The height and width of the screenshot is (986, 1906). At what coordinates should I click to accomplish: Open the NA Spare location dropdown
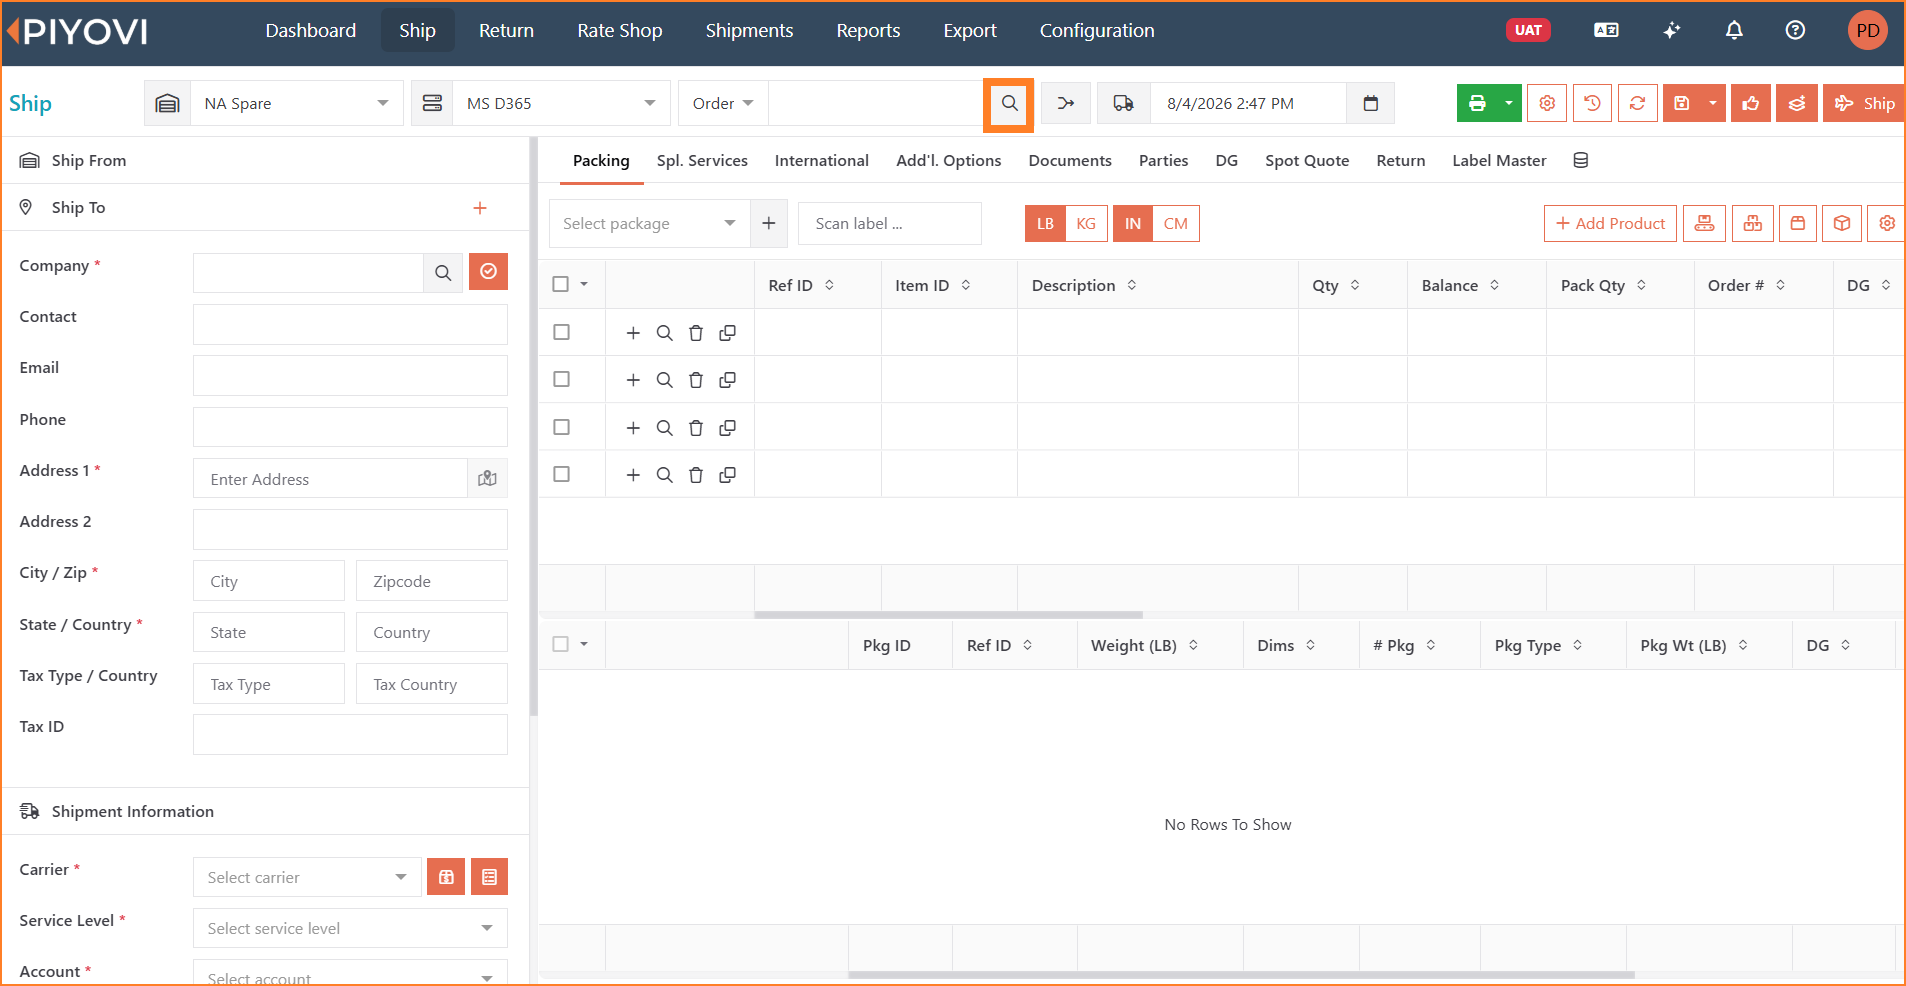297,104
